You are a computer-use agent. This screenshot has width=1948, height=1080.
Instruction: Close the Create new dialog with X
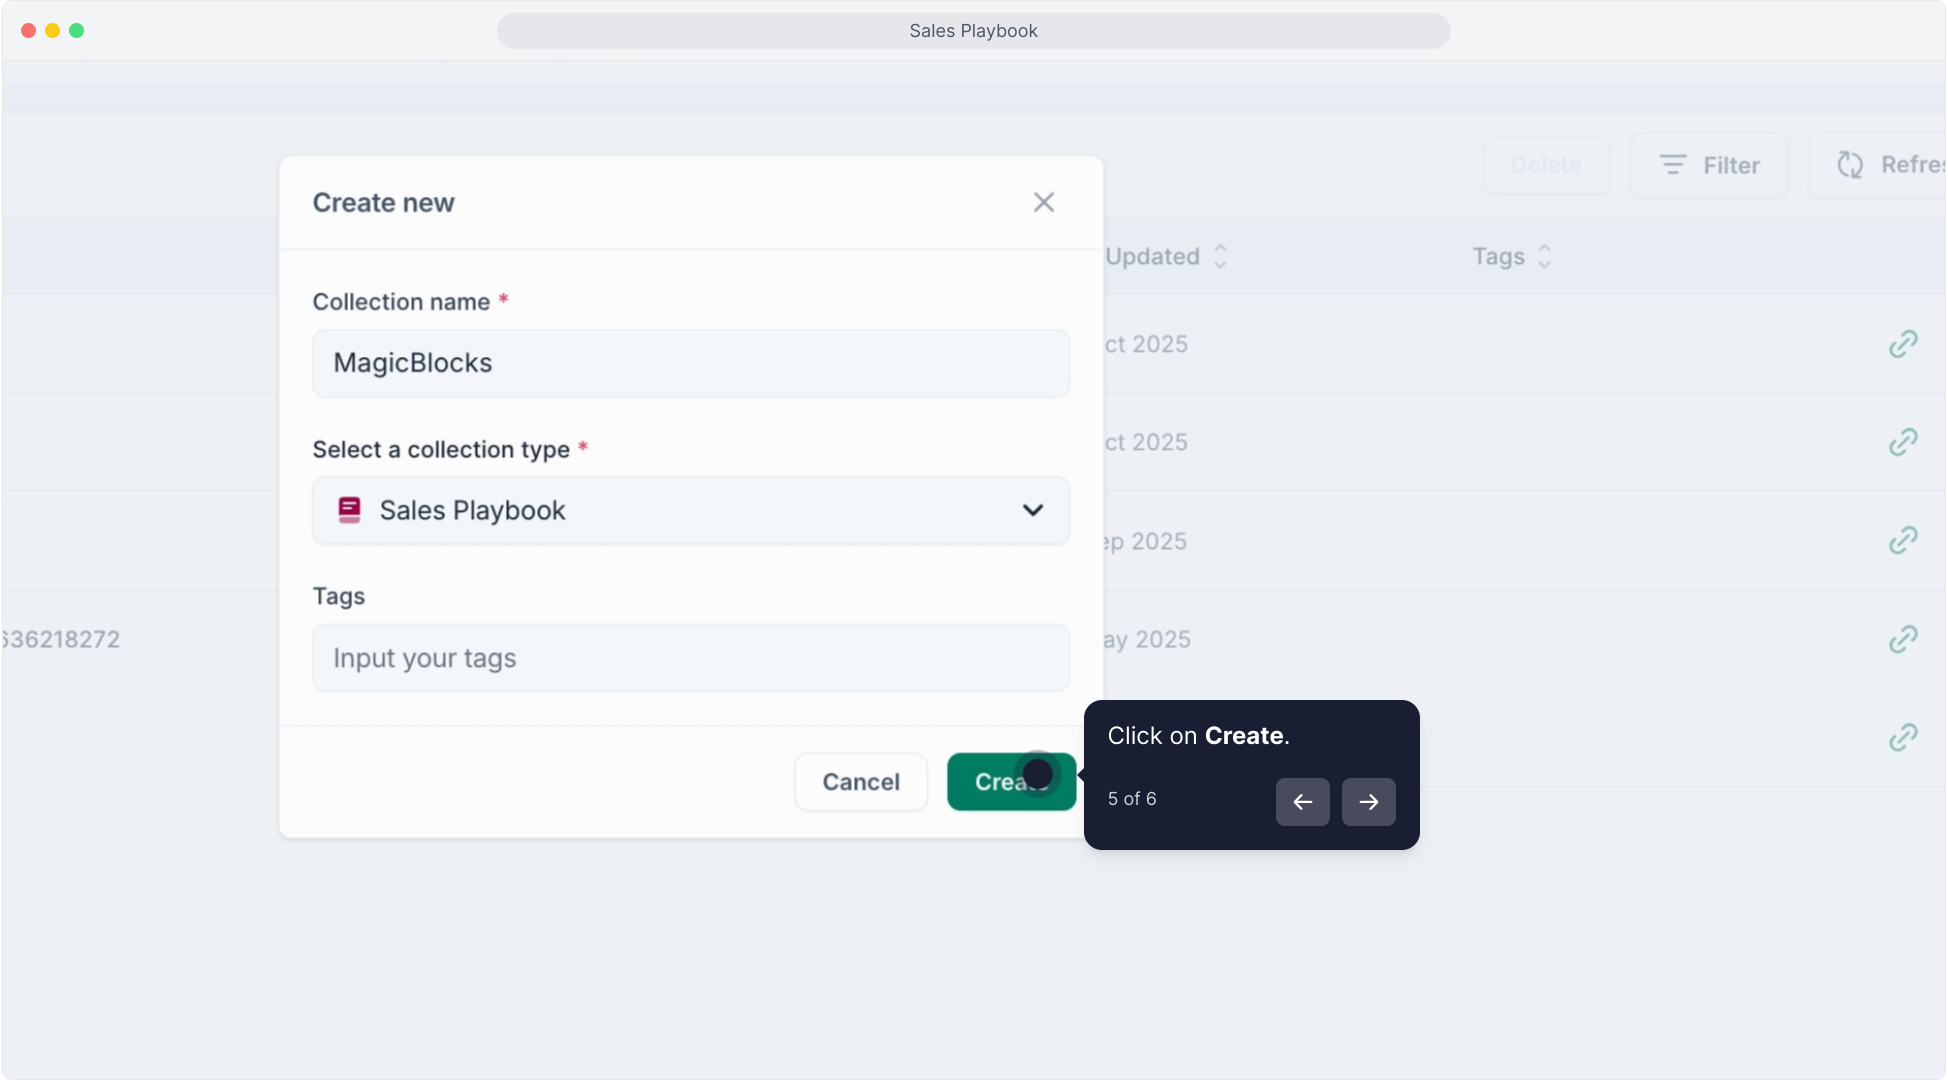[x=1044, y=203]
